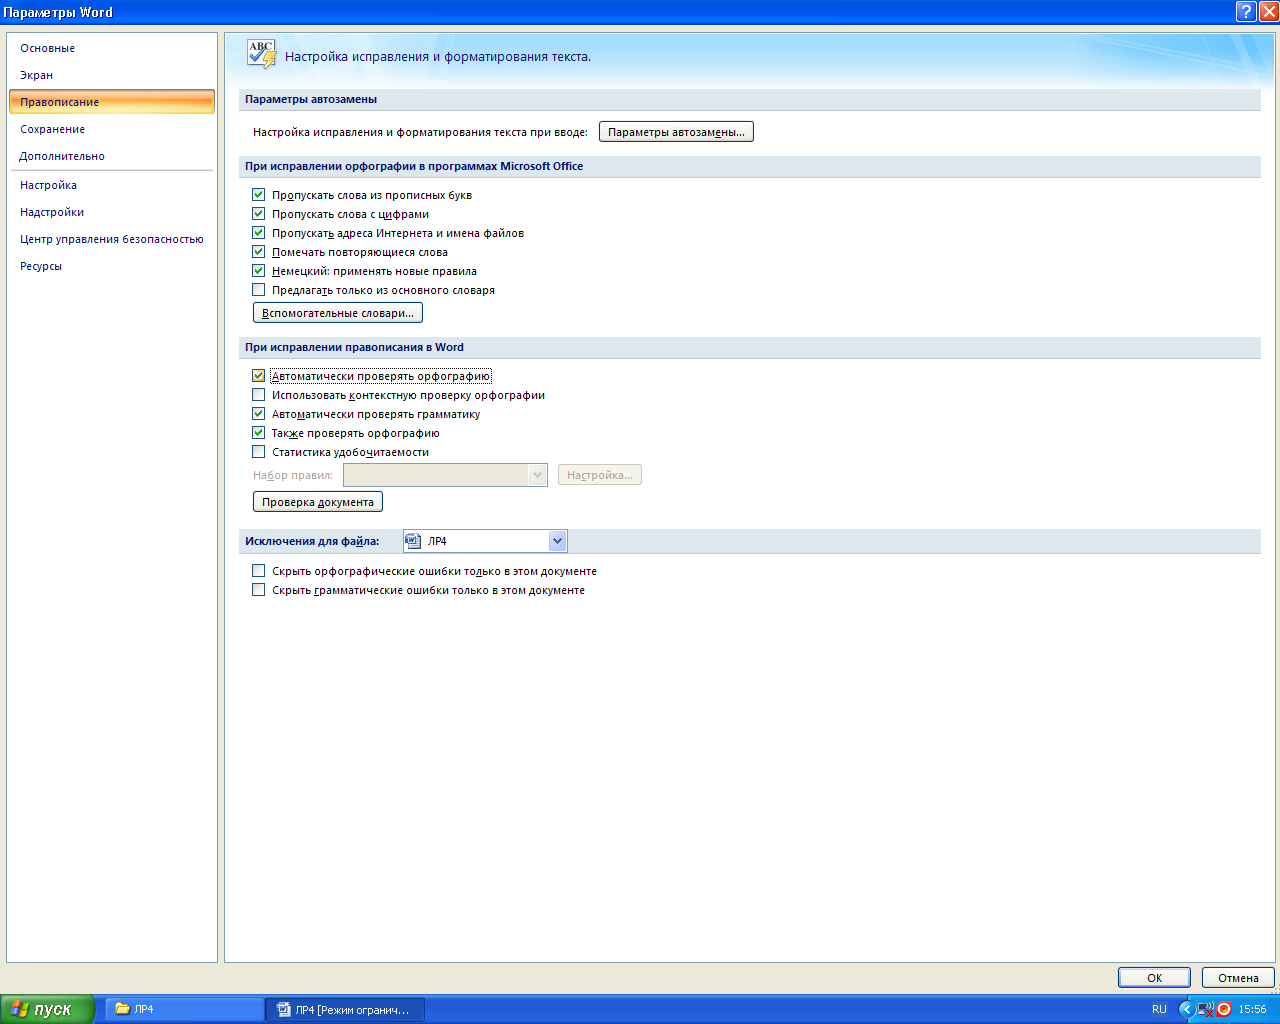Screen dimensions: 1280x1024
Task: Close the Параметры Word dialog
Action: tap(1268, 12)
